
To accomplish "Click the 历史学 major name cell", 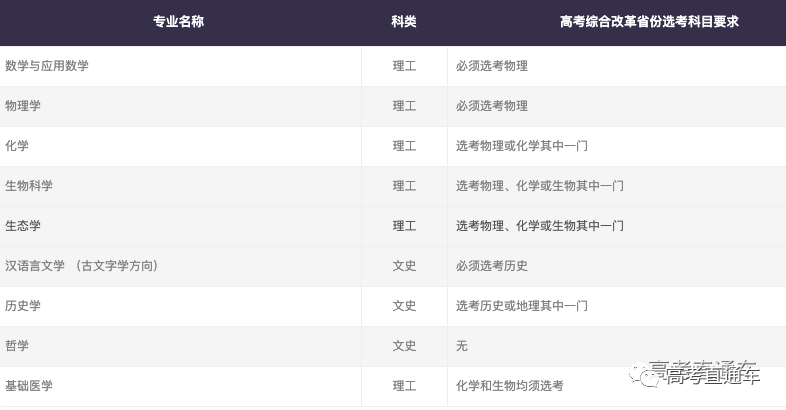I will pos(23,306).
